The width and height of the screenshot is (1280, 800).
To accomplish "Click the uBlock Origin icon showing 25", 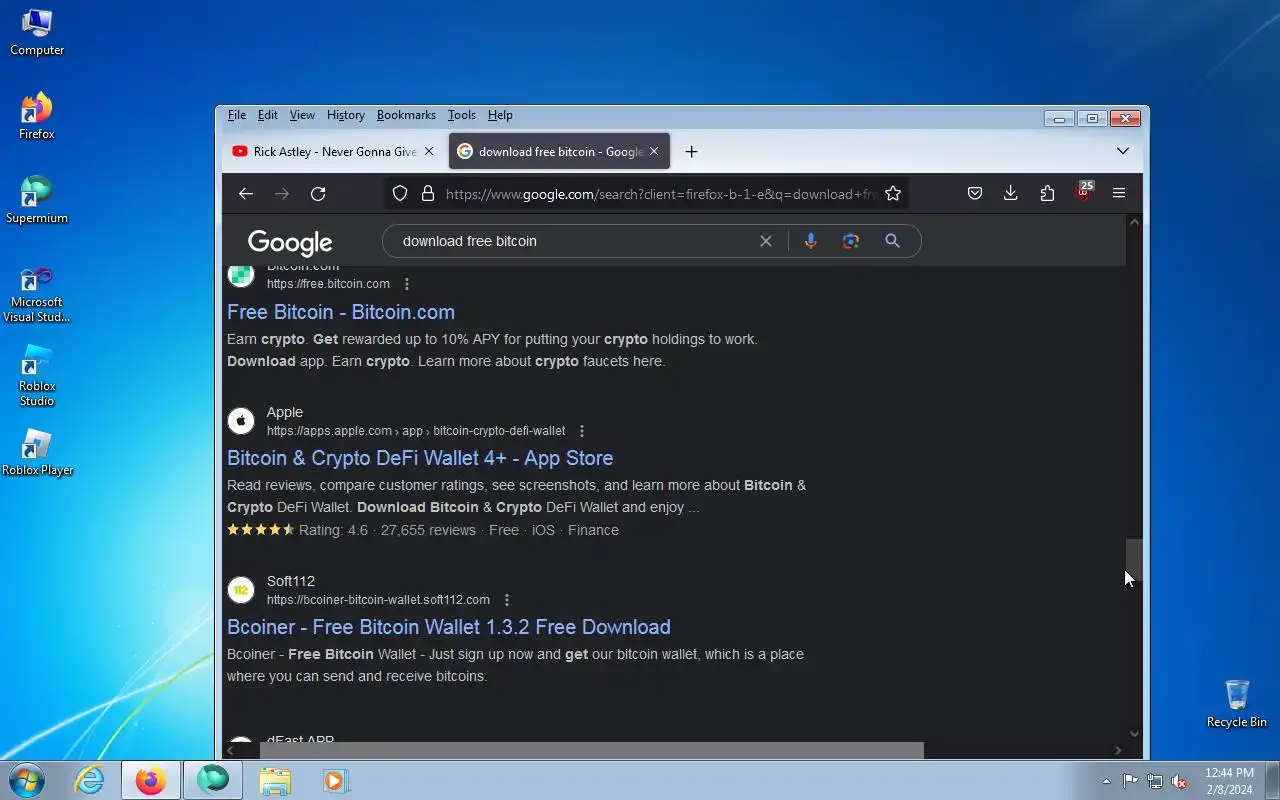I will (1084, 192).
